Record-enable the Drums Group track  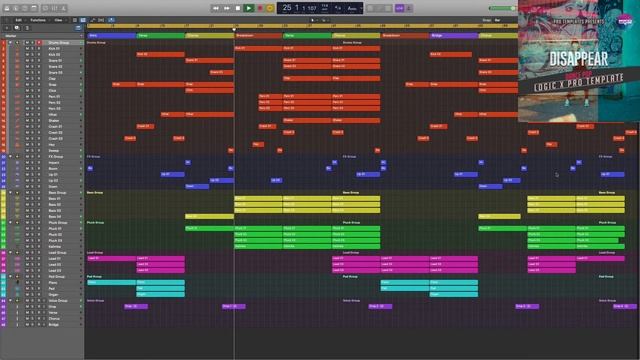click(39, 42)
